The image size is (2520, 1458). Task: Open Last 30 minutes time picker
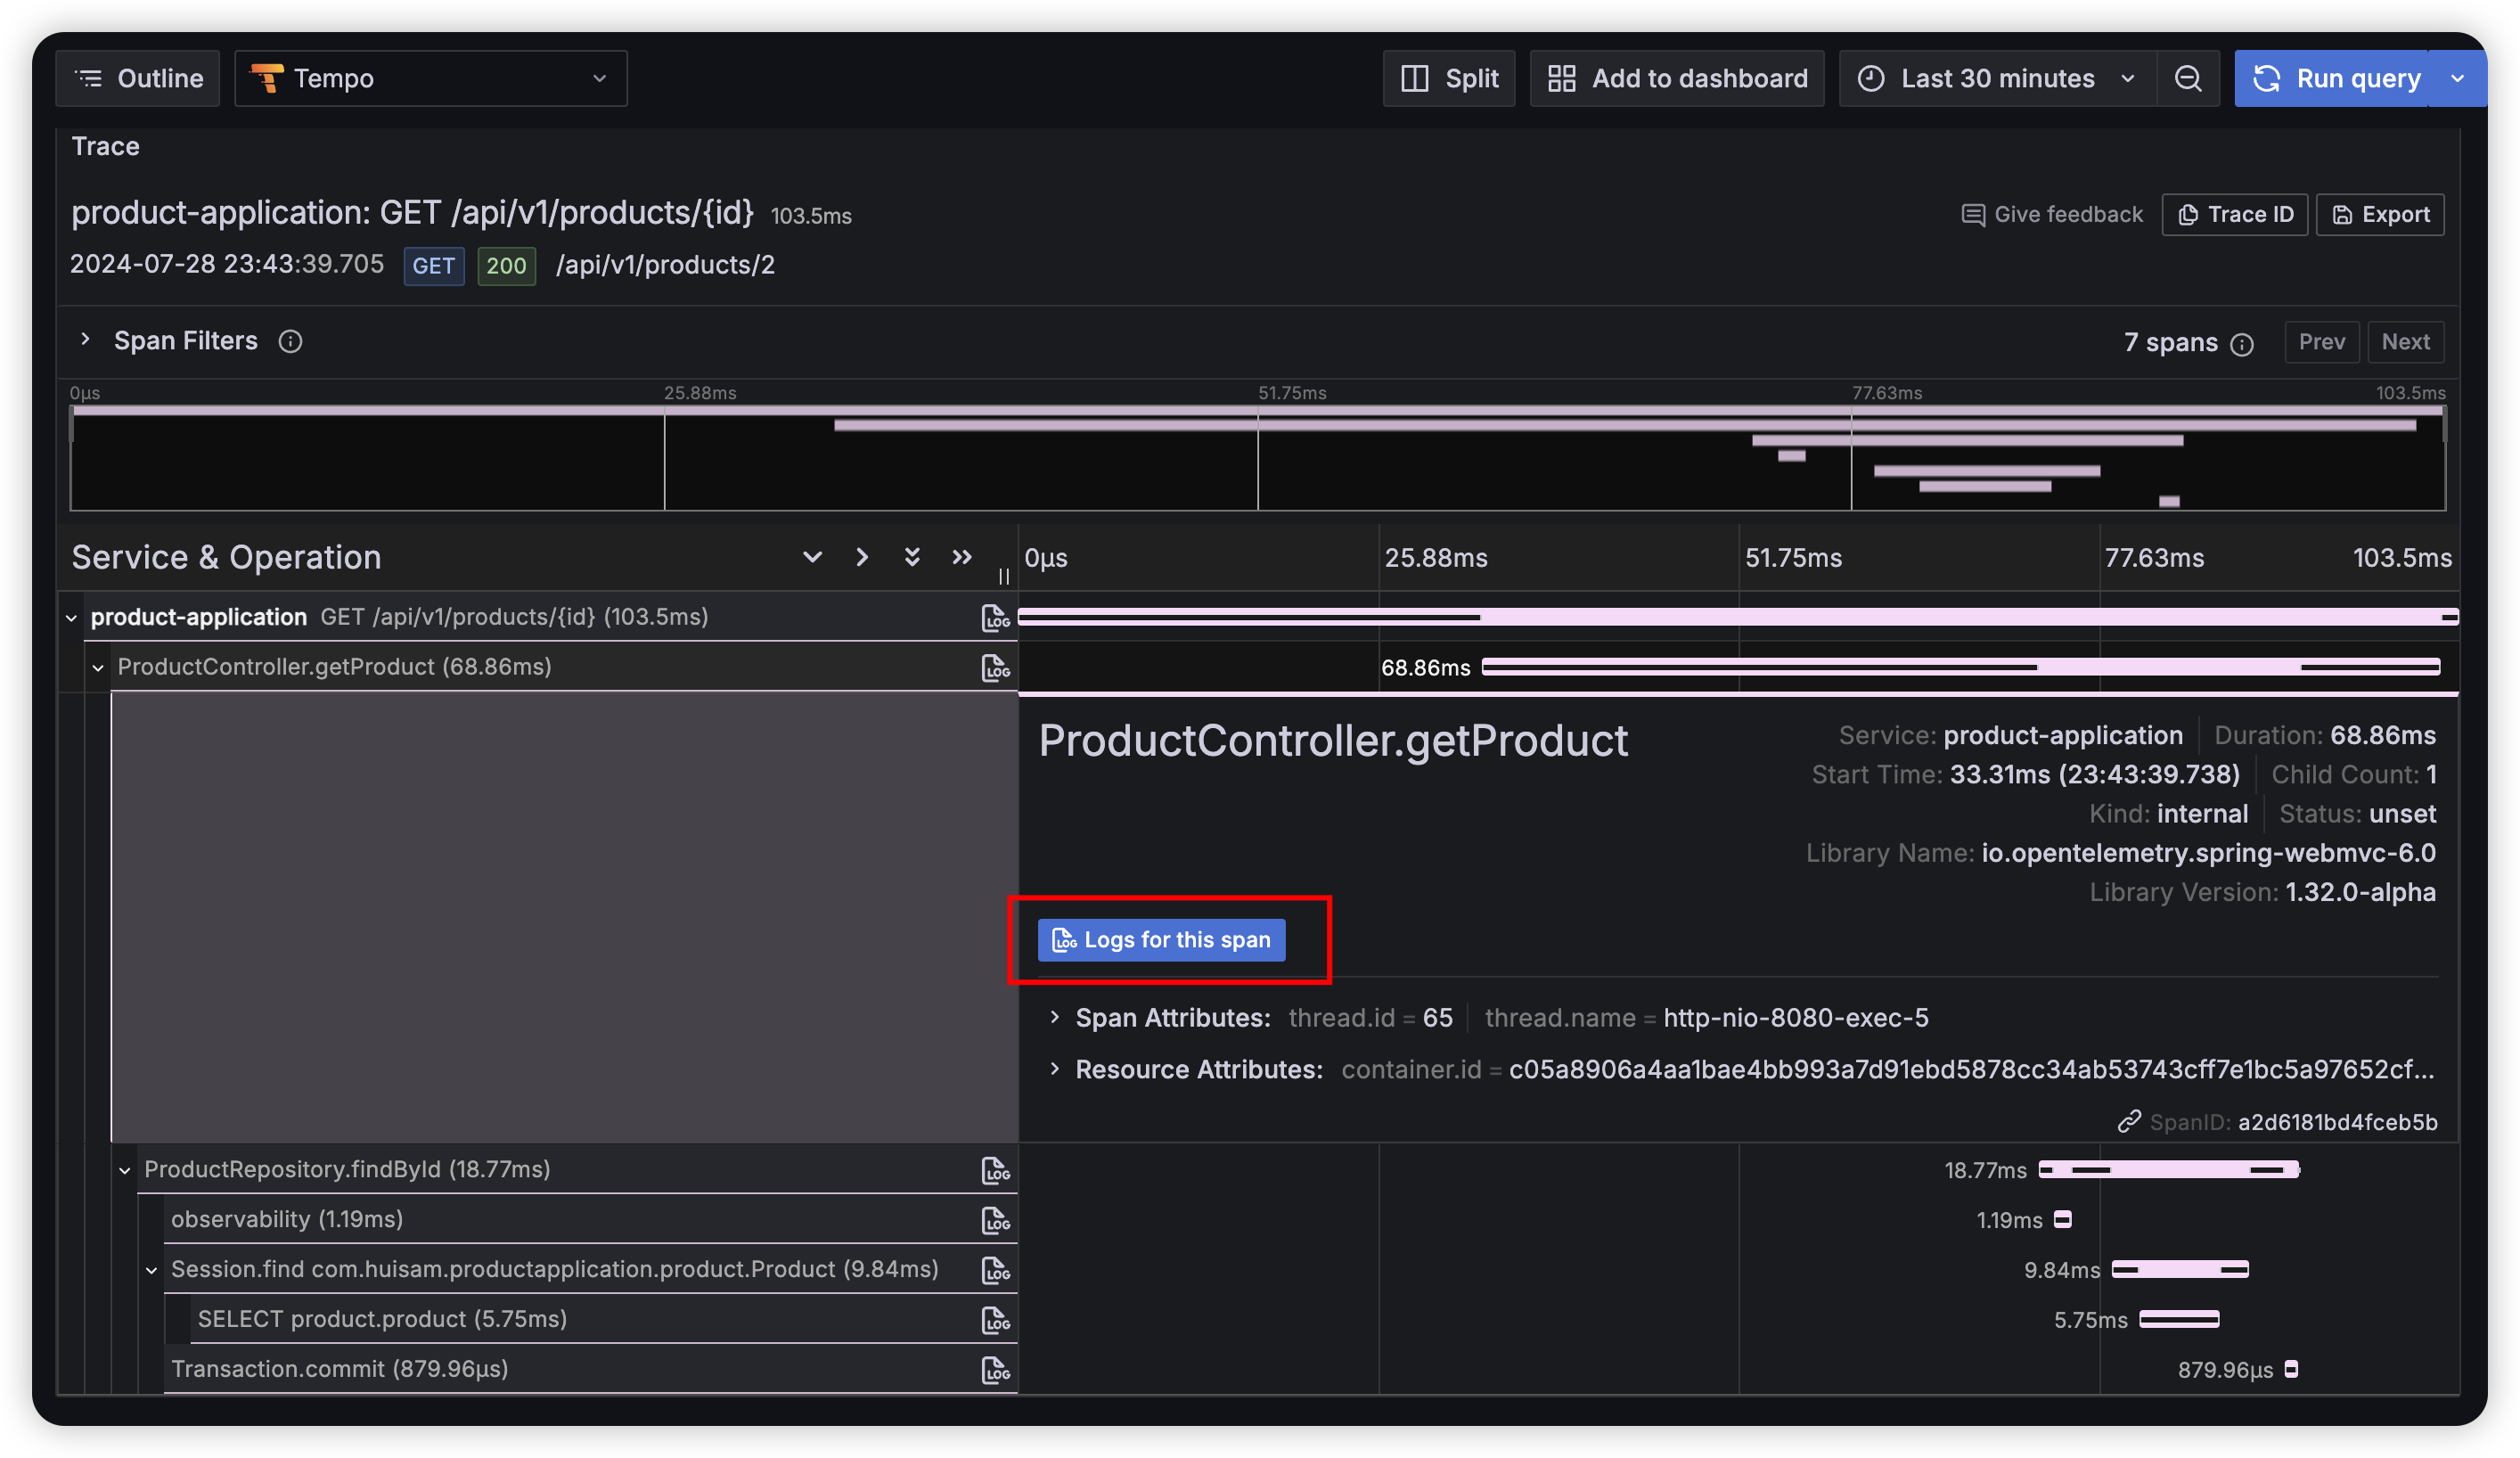[x=1996, y=79]
